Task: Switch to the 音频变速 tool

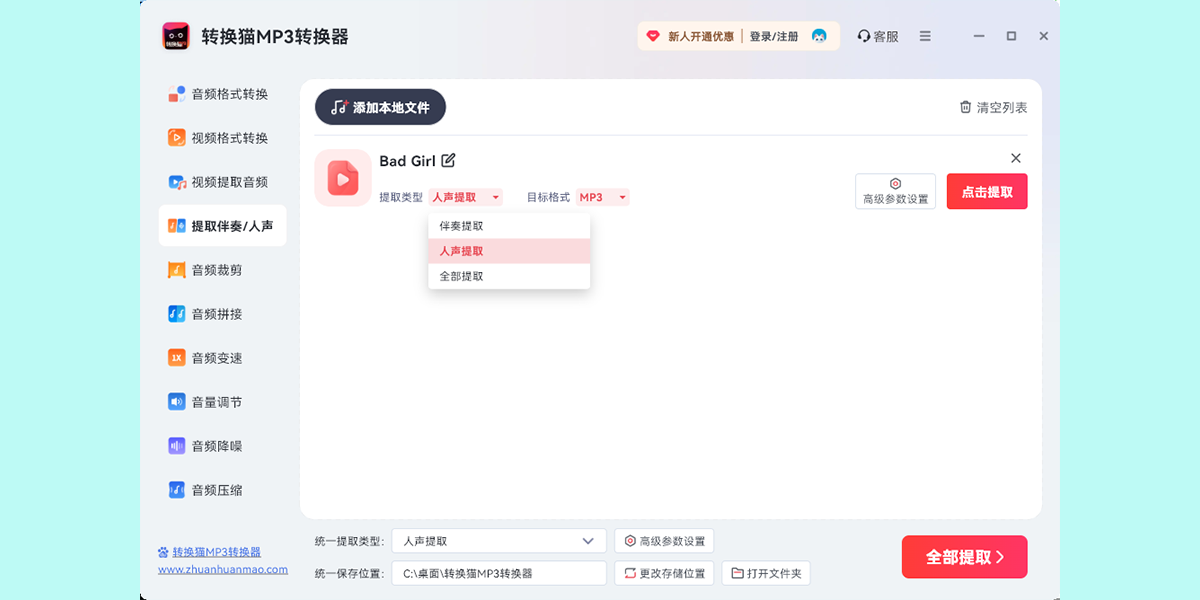Action: click(219, 357)
